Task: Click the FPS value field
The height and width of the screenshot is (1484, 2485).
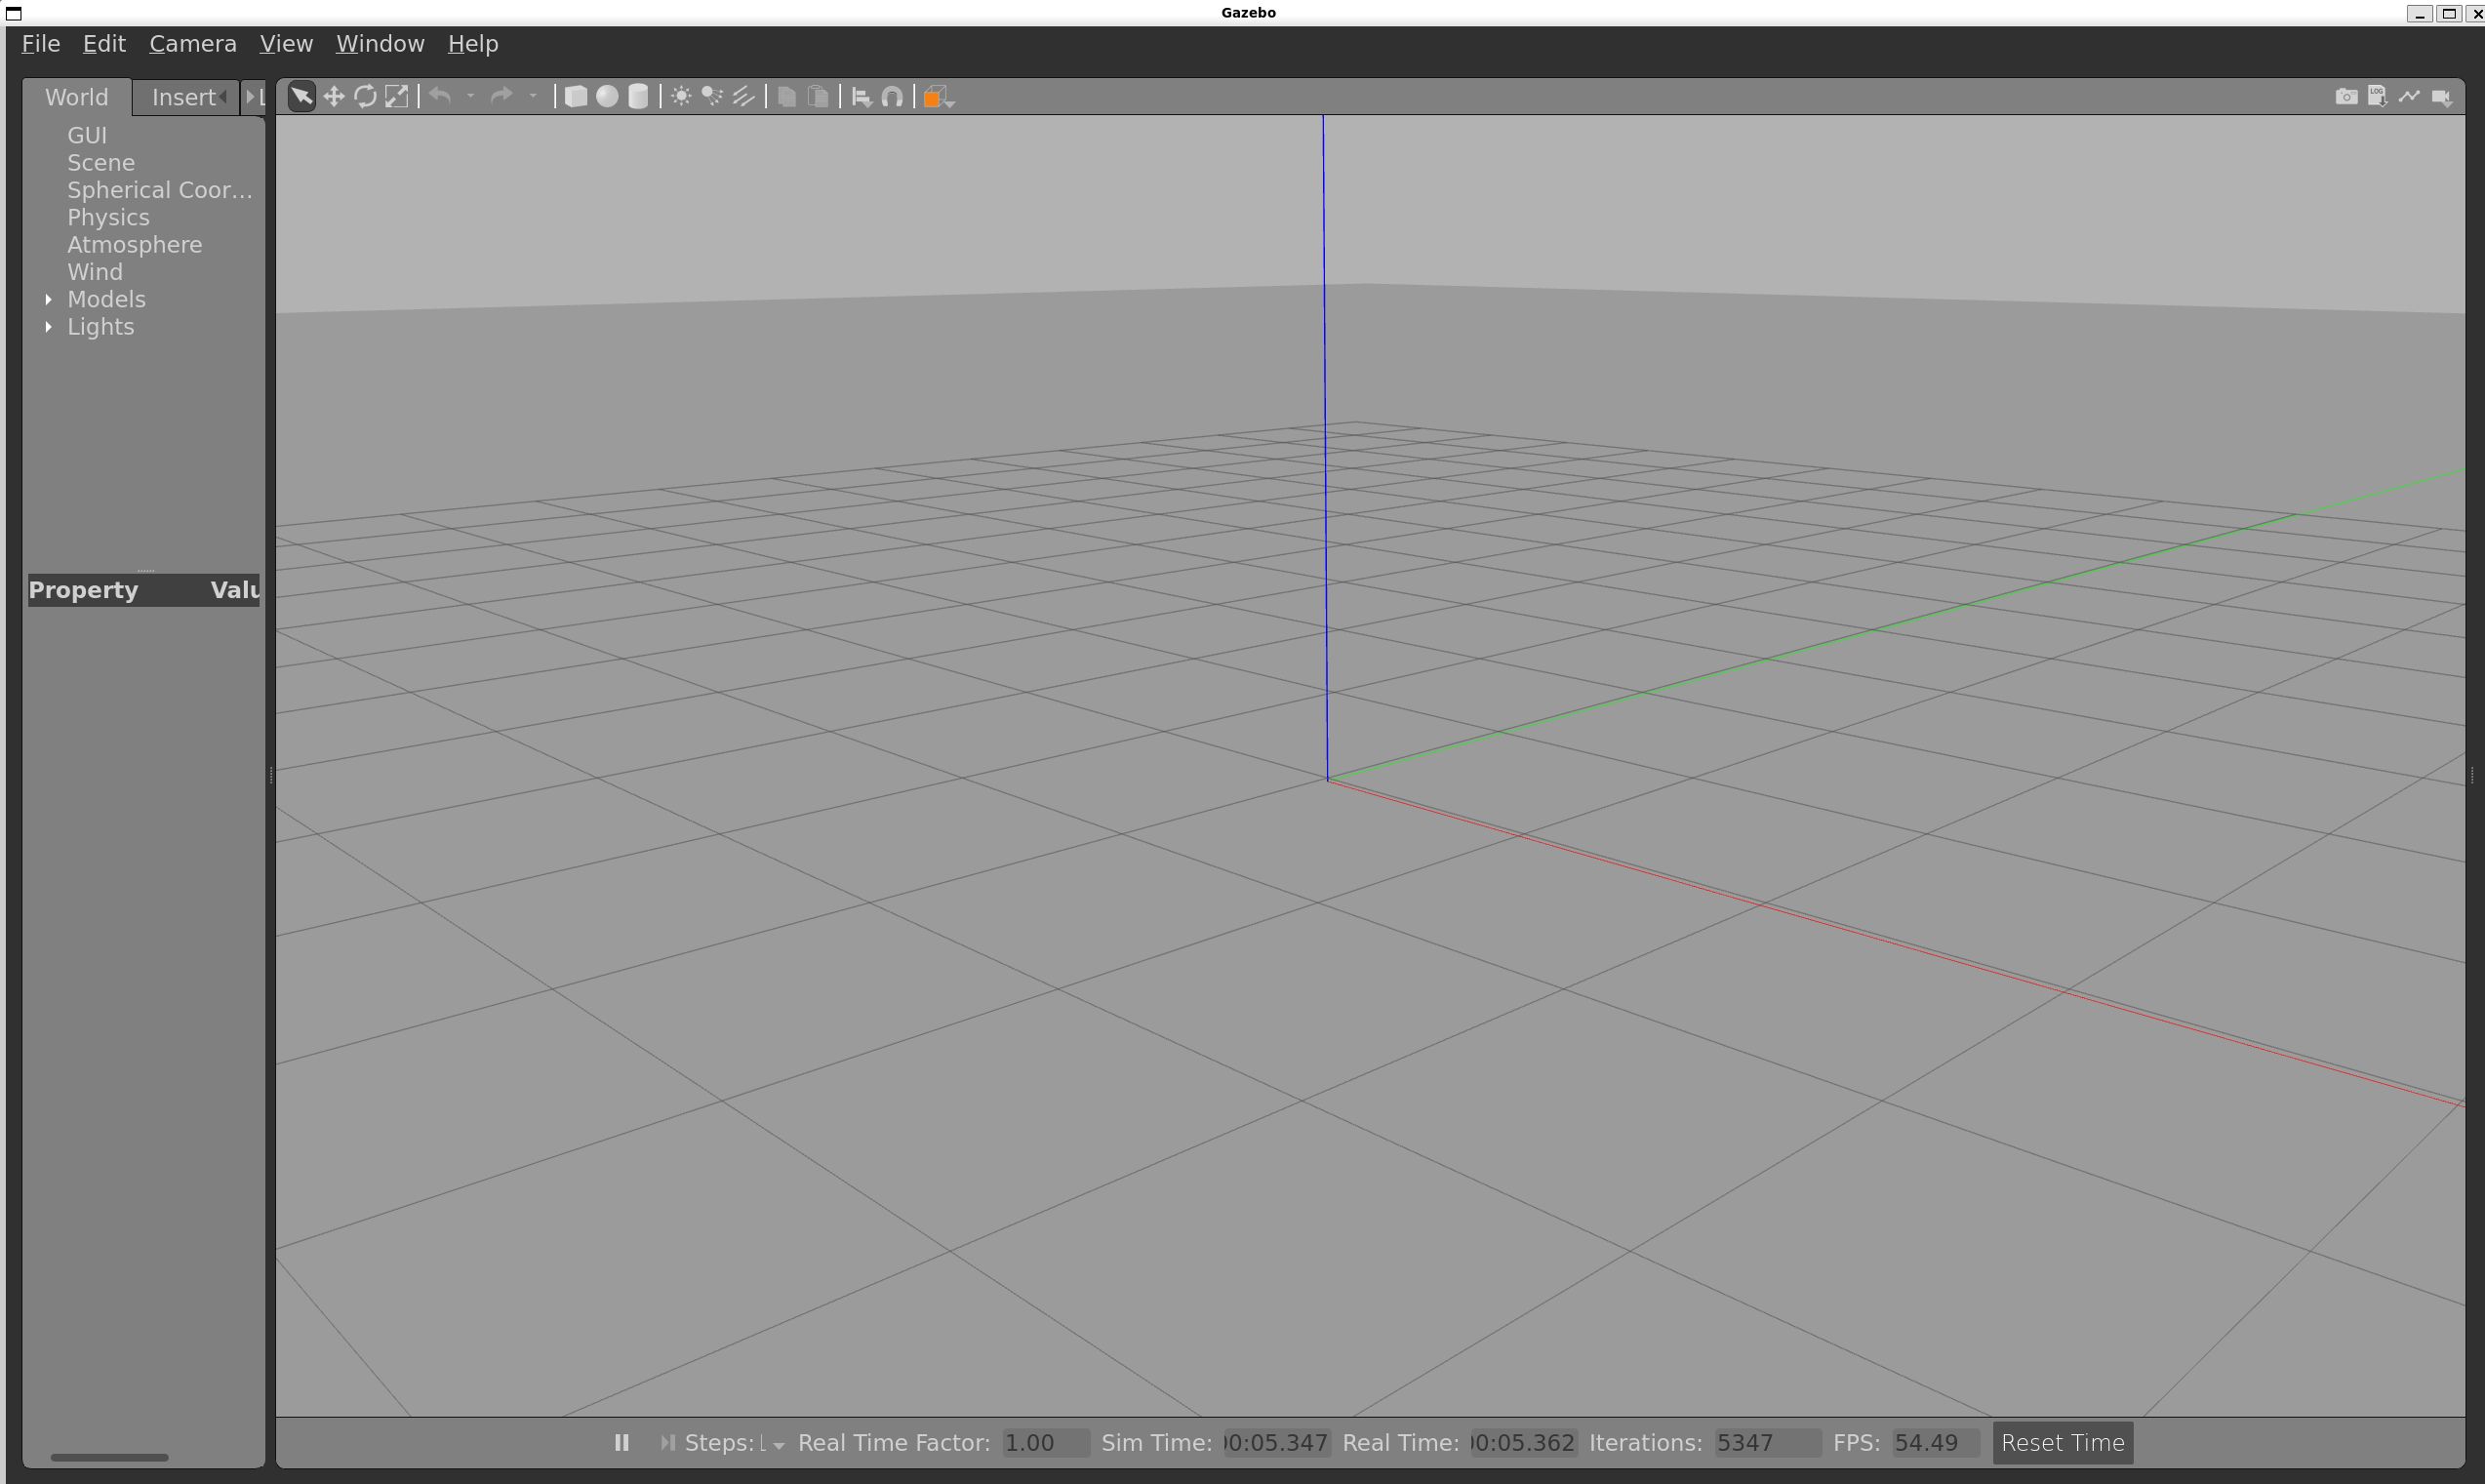Action: click(x=1935, y=1443)
